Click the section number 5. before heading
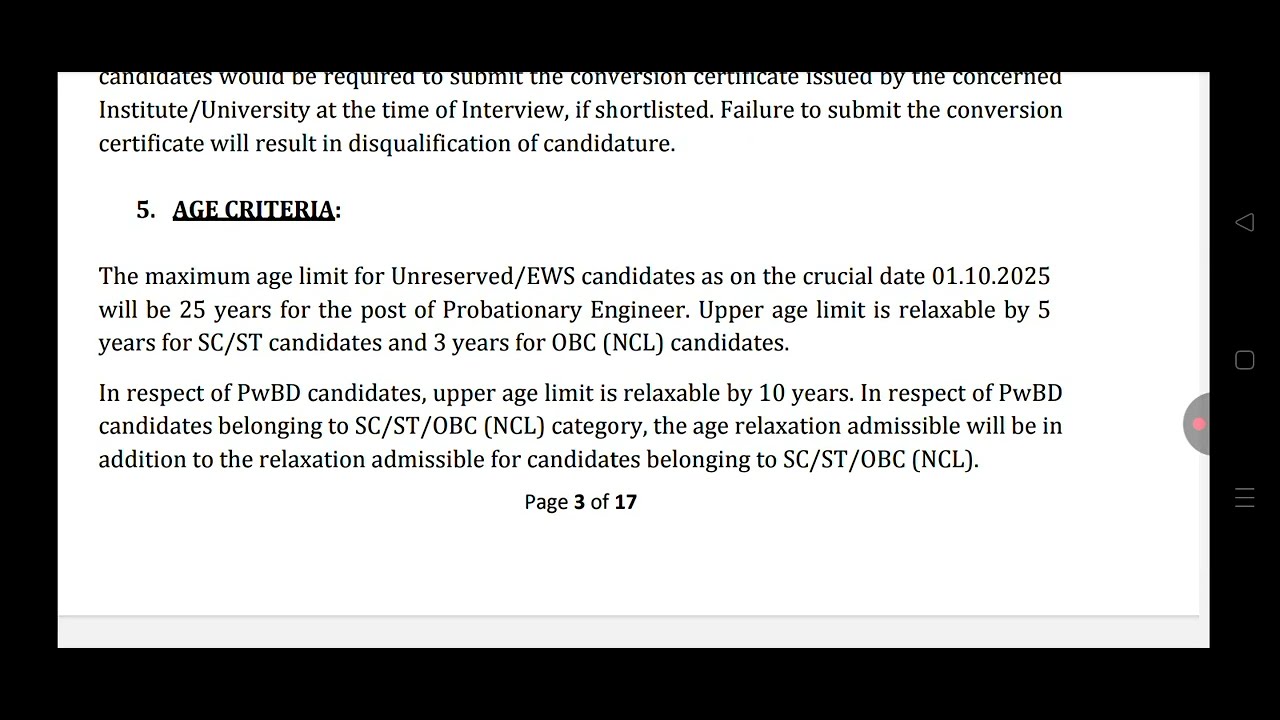Image resolution: width=1280 pixels, height=720 pixels. pos(146,210)
